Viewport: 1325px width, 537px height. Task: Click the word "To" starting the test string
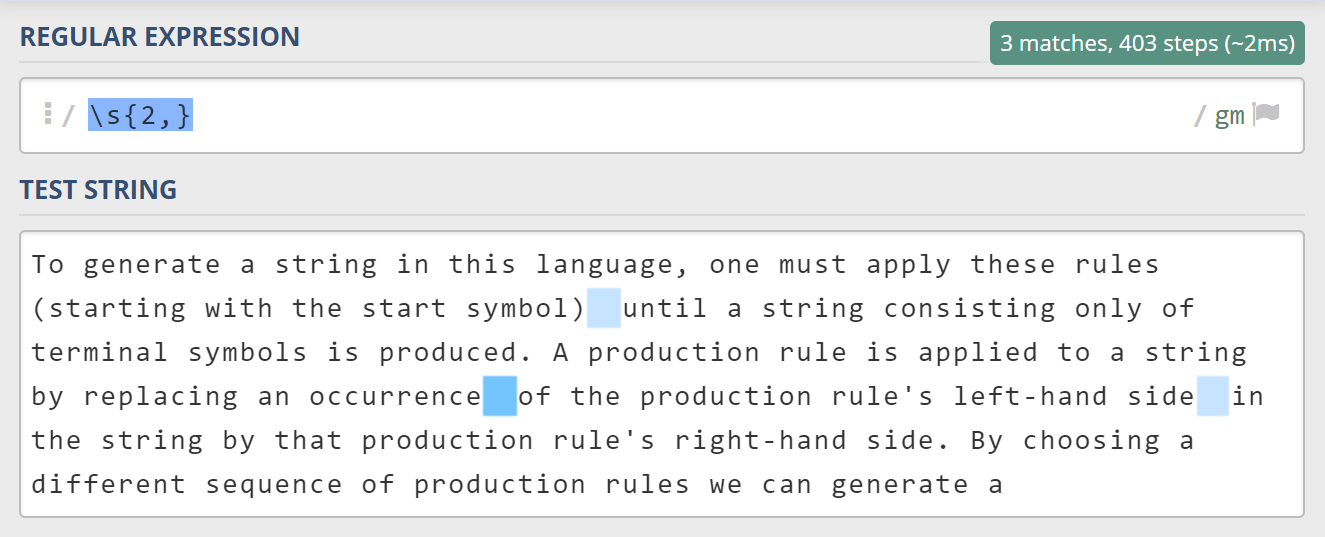48,265
